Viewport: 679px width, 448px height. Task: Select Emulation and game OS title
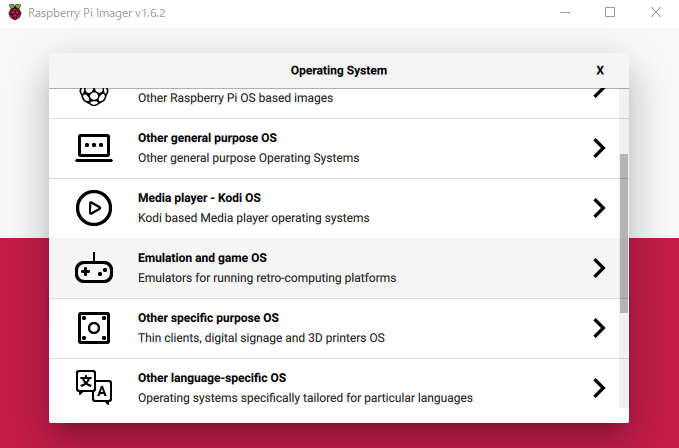(x=202, y=258)
